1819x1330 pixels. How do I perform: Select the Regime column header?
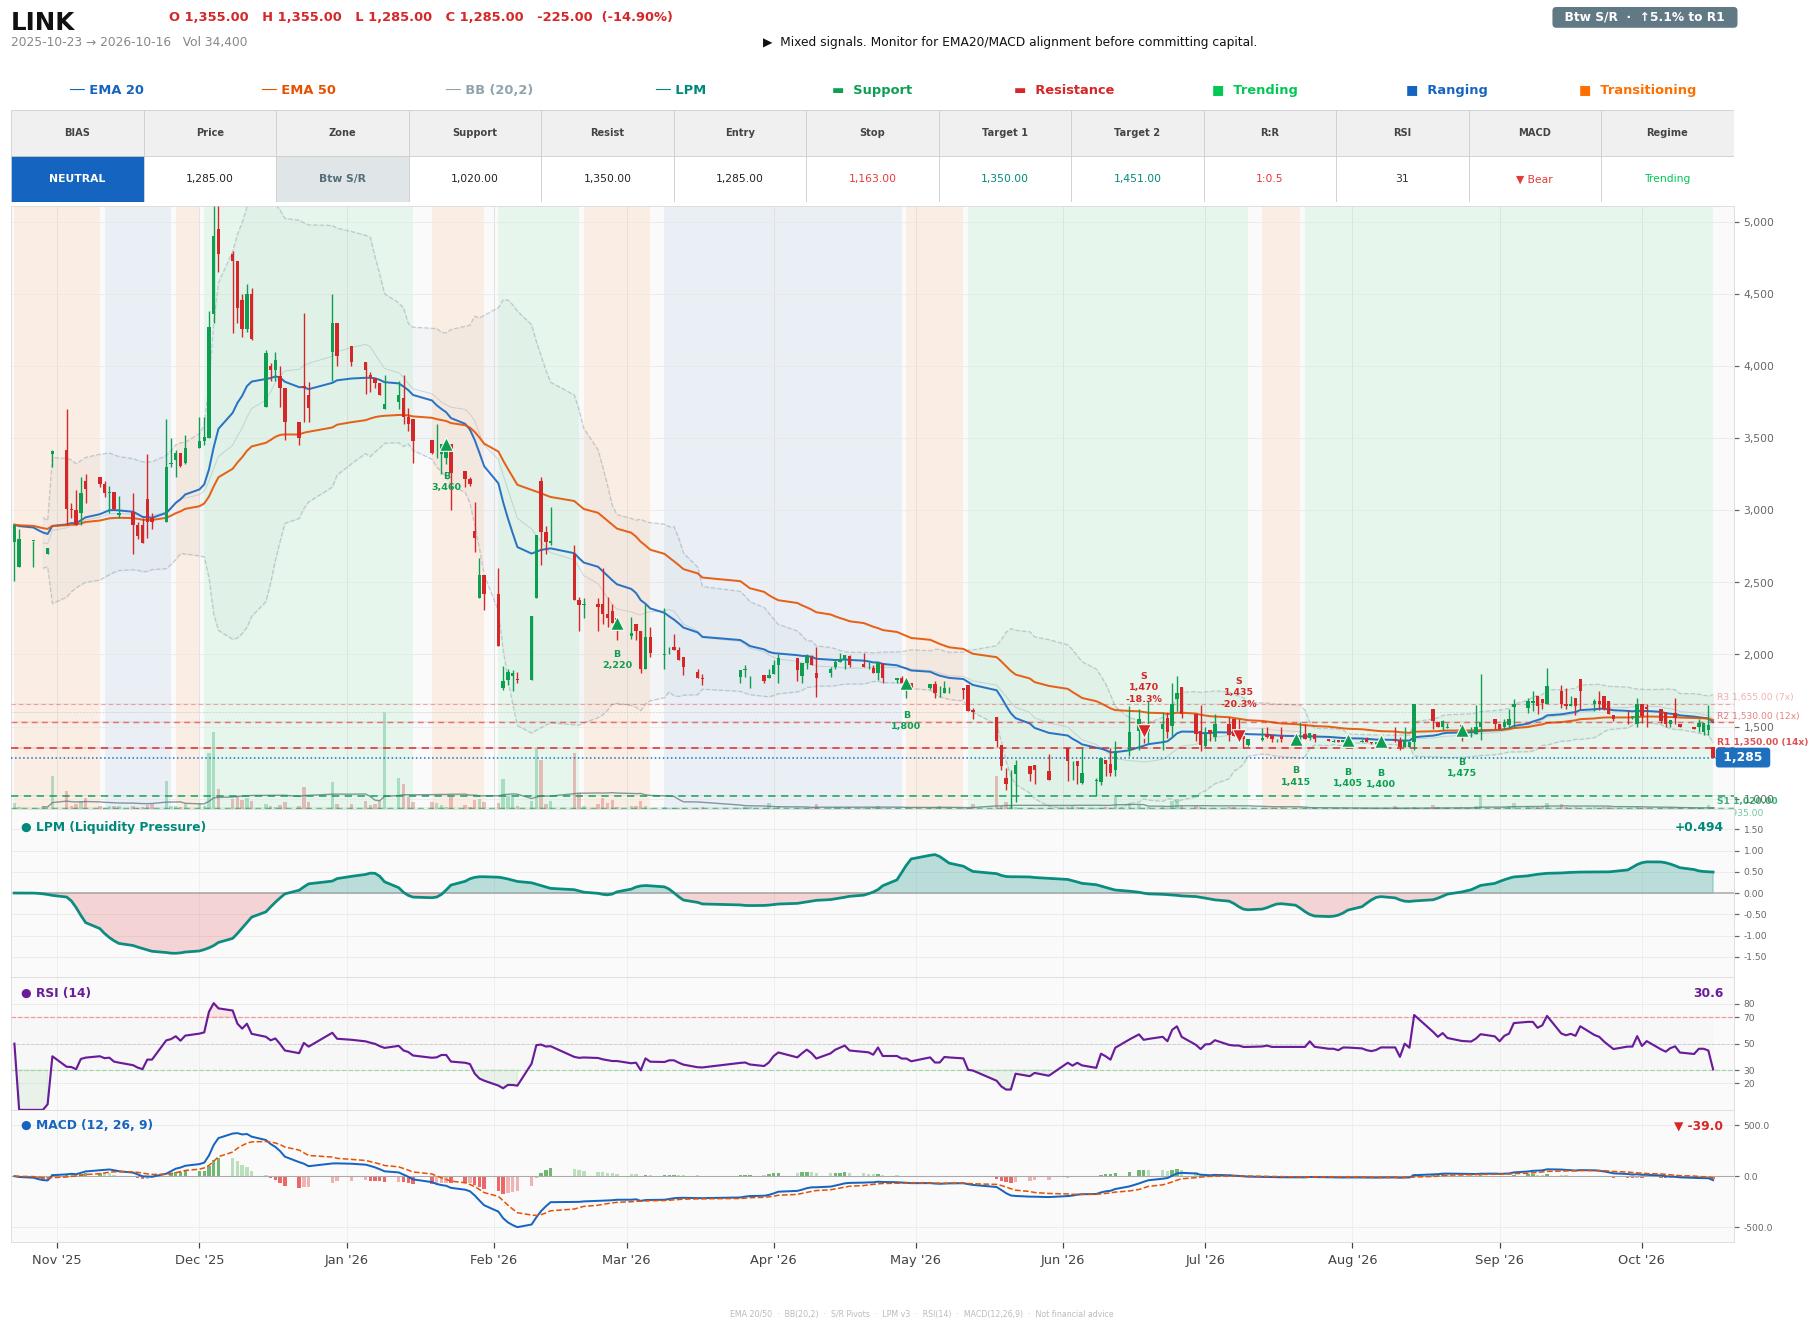(x=1667, y=133)
